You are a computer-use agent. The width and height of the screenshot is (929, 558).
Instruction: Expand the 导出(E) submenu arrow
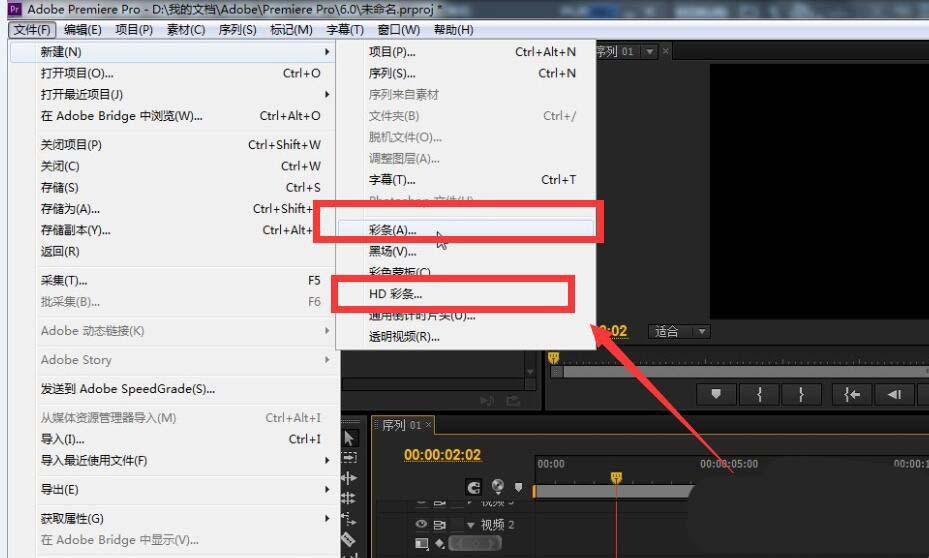(326, 489)
